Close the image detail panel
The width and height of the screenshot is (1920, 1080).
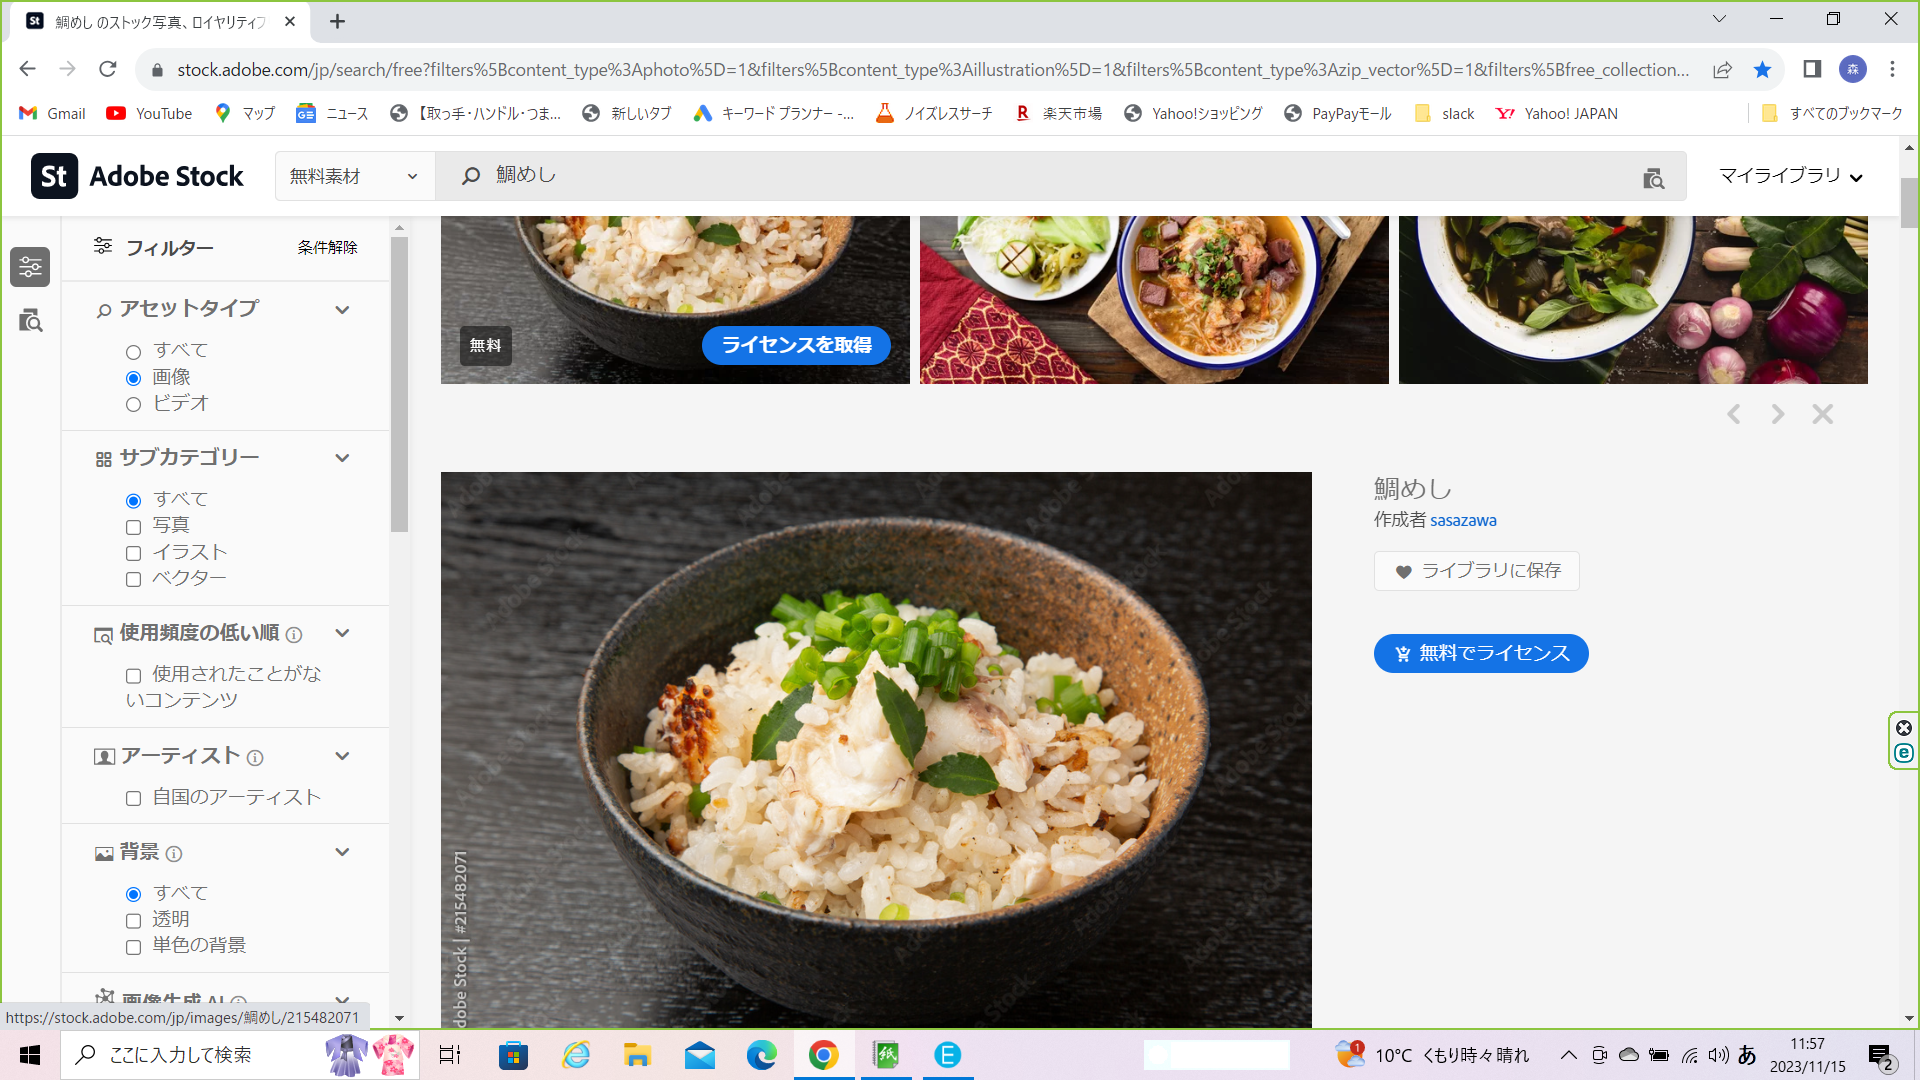click(x=1823, y=414)
